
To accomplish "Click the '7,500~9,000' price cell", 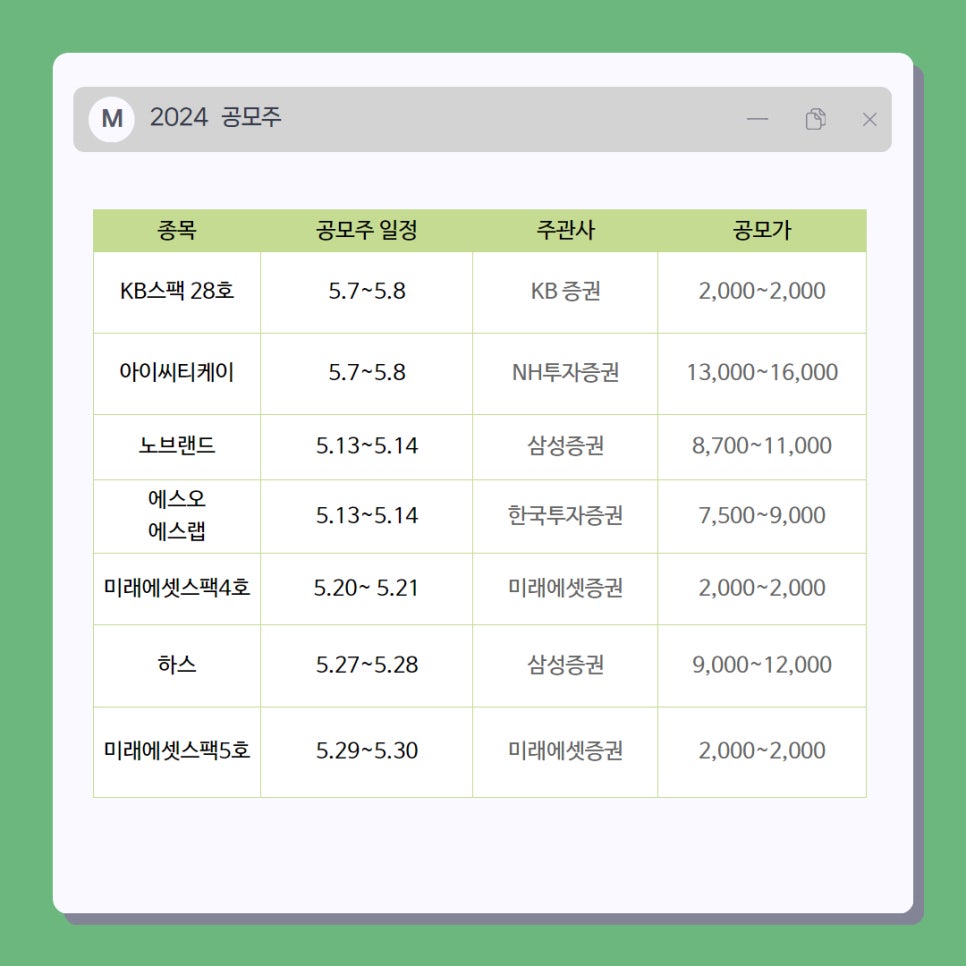I will (x=762, y=516).
